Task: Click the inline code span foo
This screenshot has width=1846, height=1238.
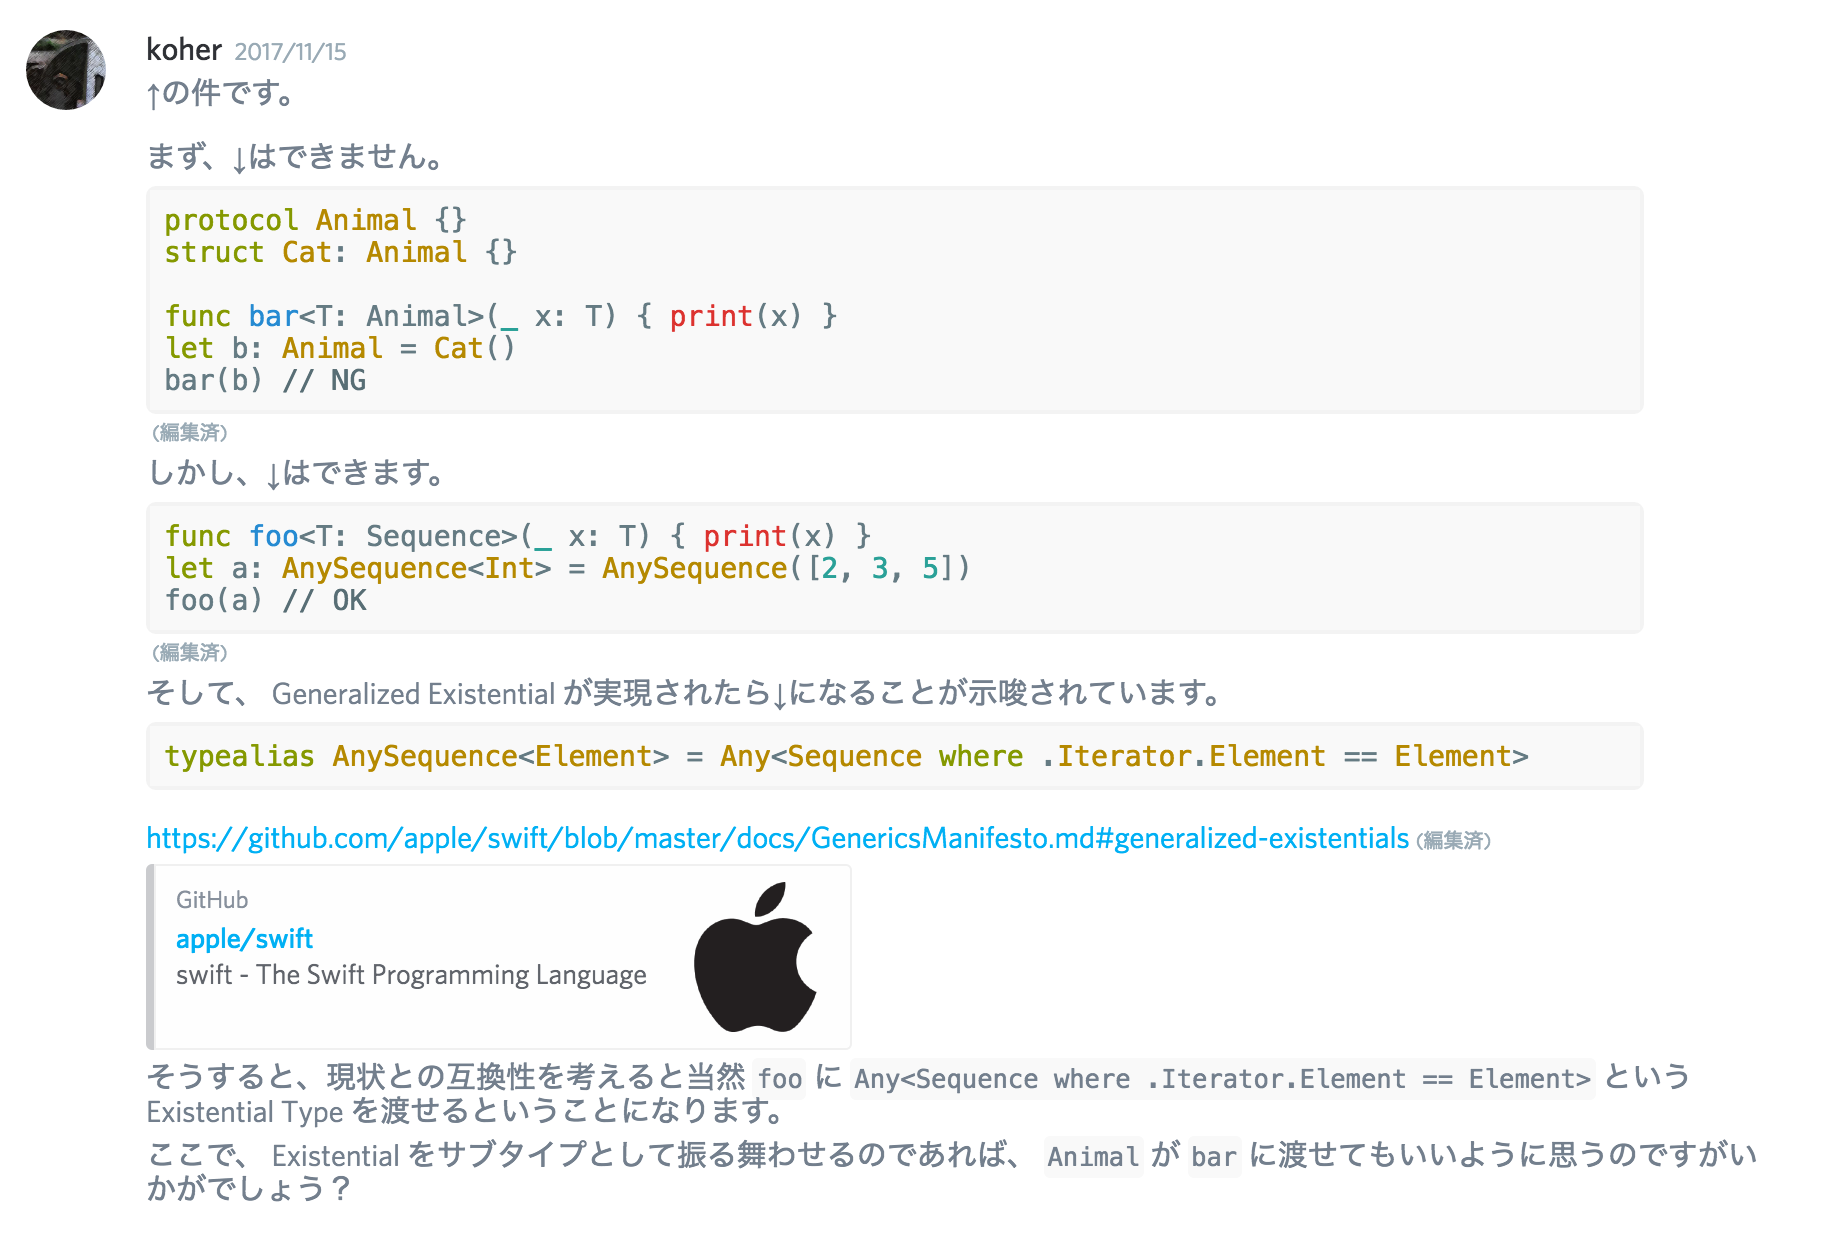Action: [x=779, y=1078]
